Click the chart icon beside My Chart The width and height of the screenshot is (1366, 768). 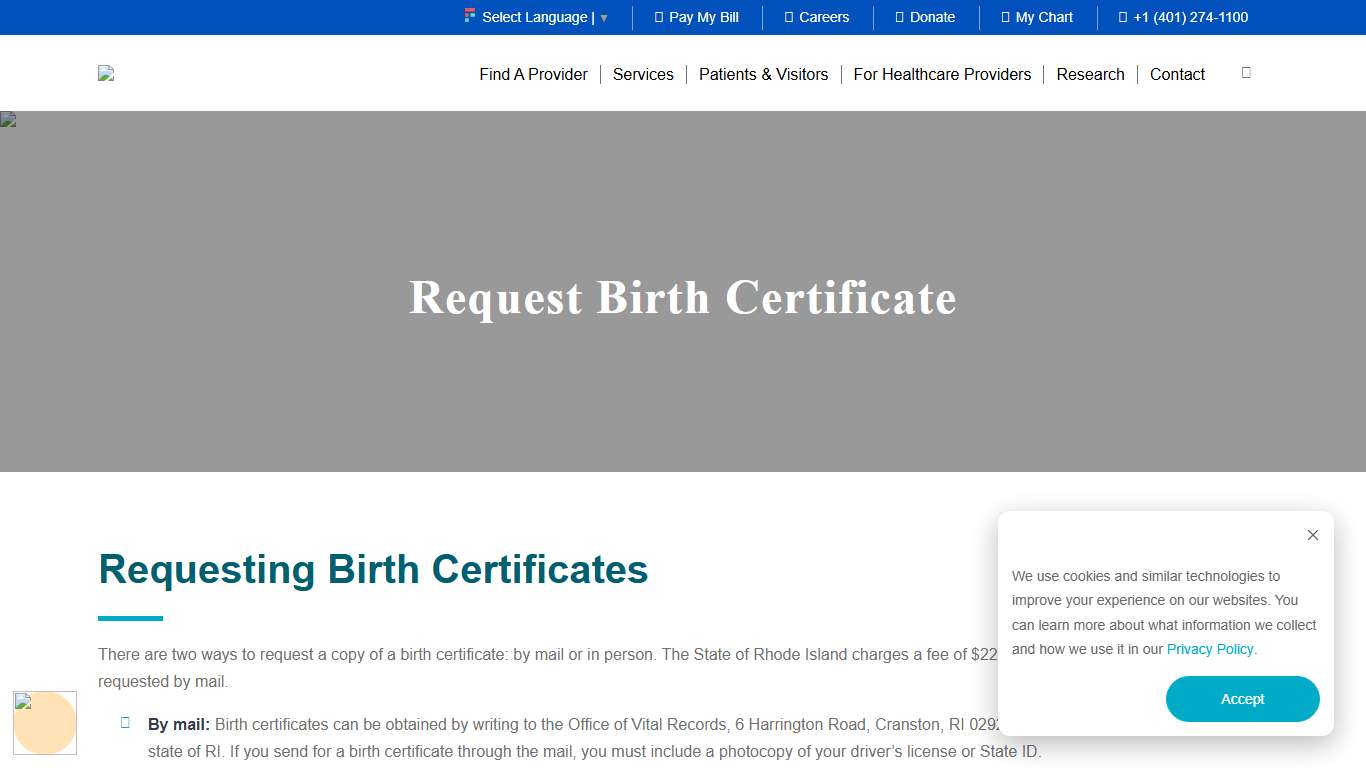pos(1005,17)
